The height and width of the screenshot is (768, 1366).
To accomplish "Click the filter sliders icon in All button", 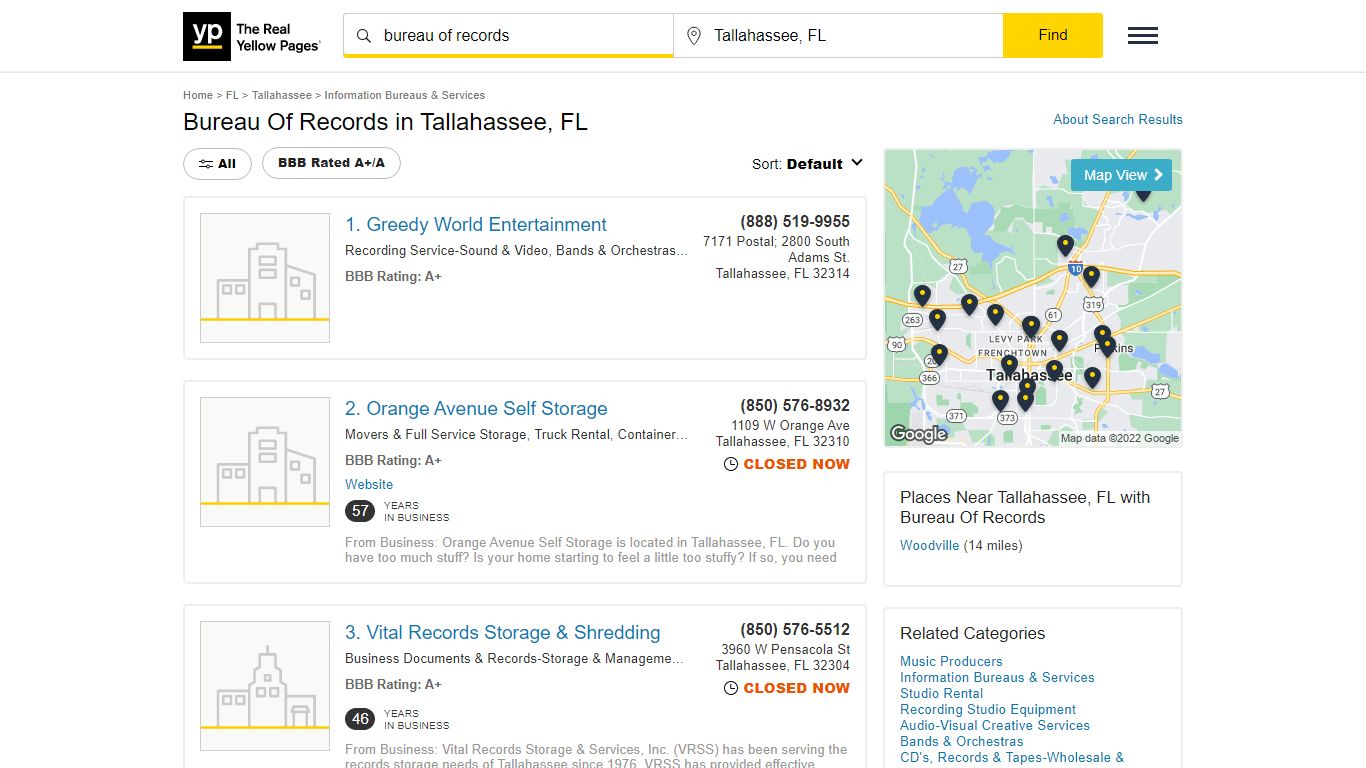I will tap(206, 164).
